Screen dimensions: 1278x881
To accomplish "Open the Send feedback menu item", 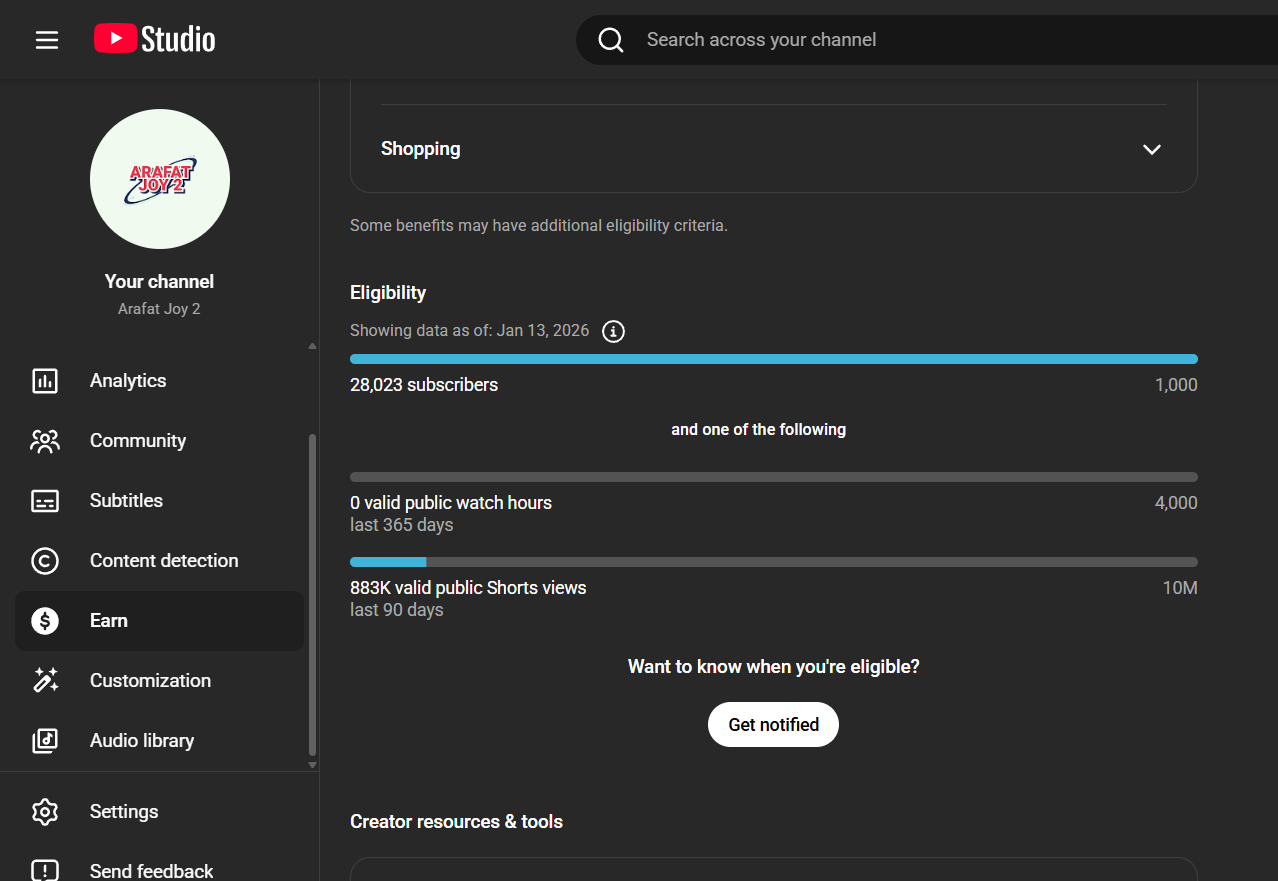I will tap(151, 871).
